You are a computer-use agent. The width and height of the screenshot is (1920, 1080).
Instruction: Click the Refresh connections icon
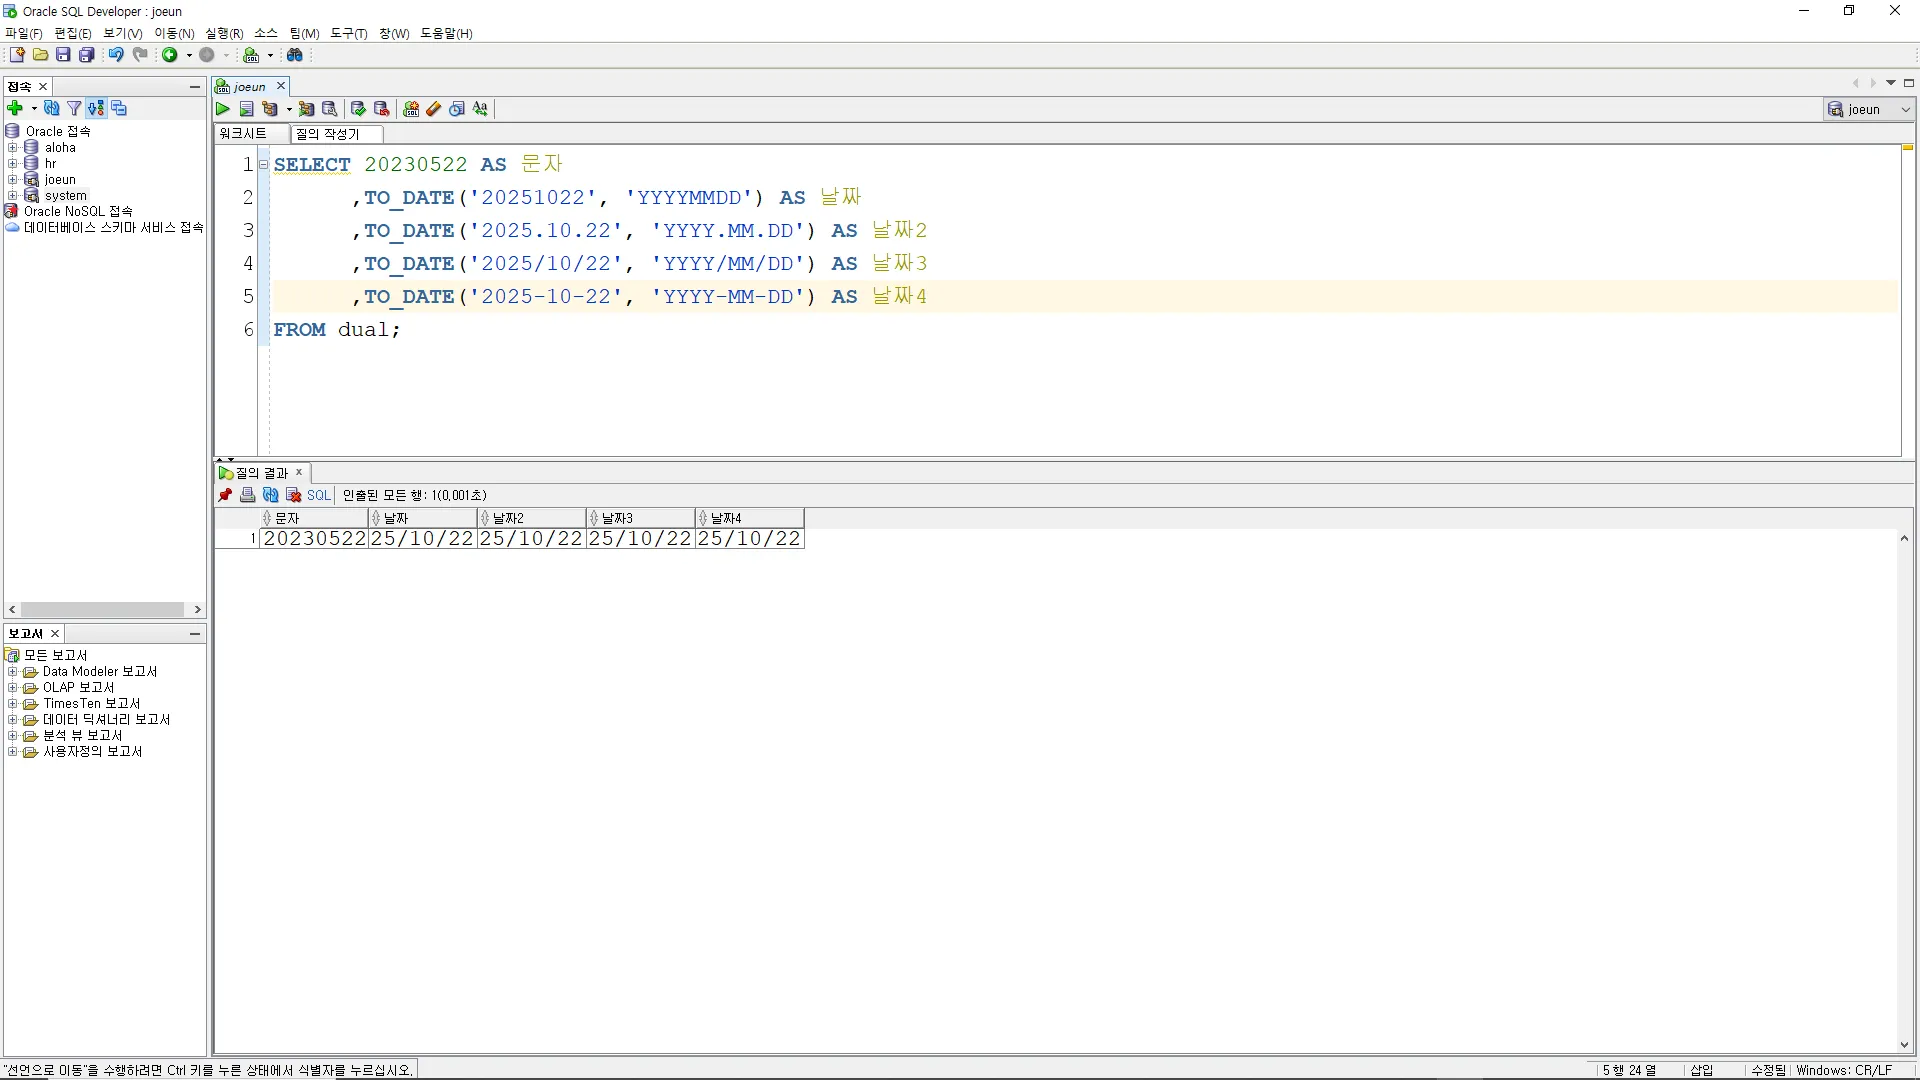click(51, 108)
